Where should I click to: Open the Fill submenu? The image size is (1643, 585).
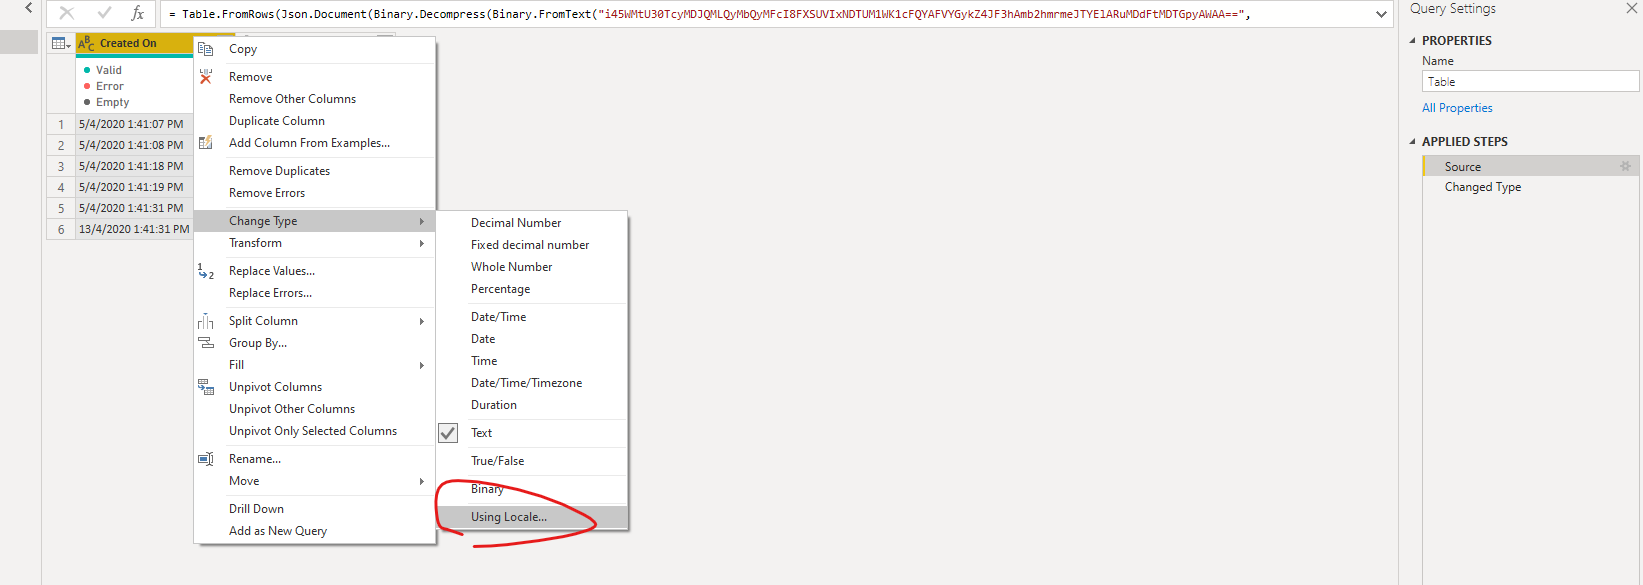[315, 365]
